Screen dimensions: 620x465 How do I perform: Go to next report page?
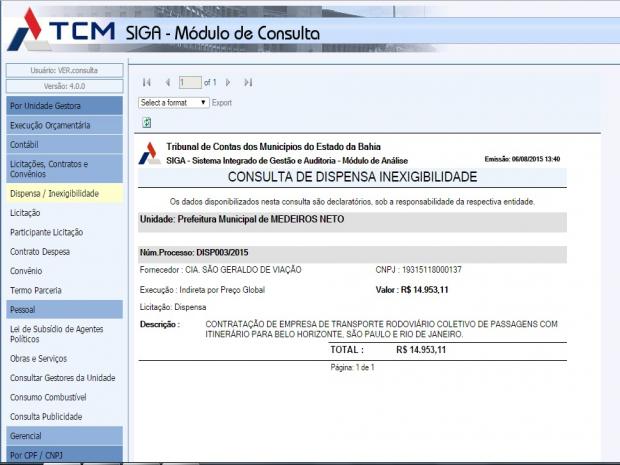(x=228, y=82)
